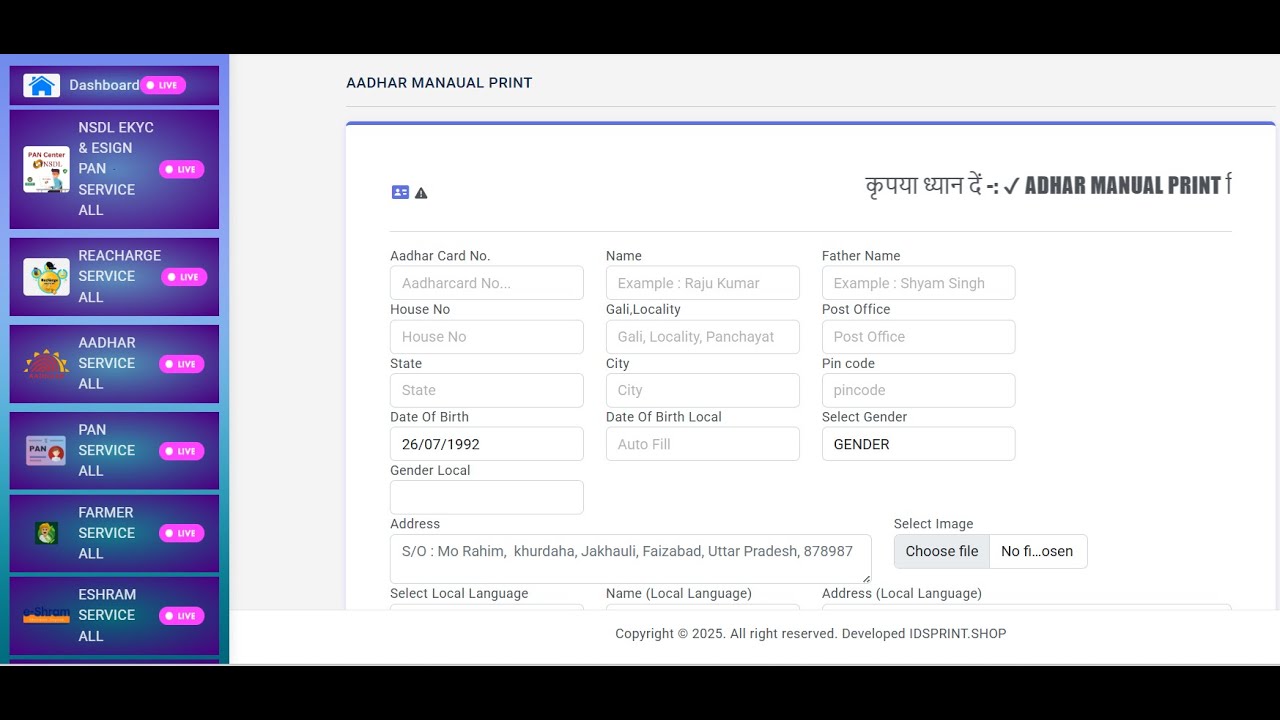Click the Aadhar Card No. input field
Image resolution: width=1280 pixels, height=720 pixels.
[x=487, y=283]
